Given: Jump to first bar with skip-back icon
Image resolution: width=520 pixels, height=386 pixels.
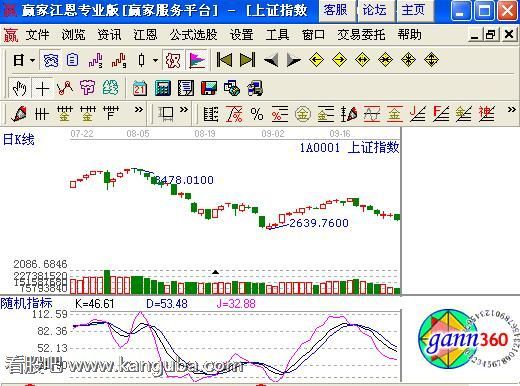Looking at the screenshot, I should (224, 60).
